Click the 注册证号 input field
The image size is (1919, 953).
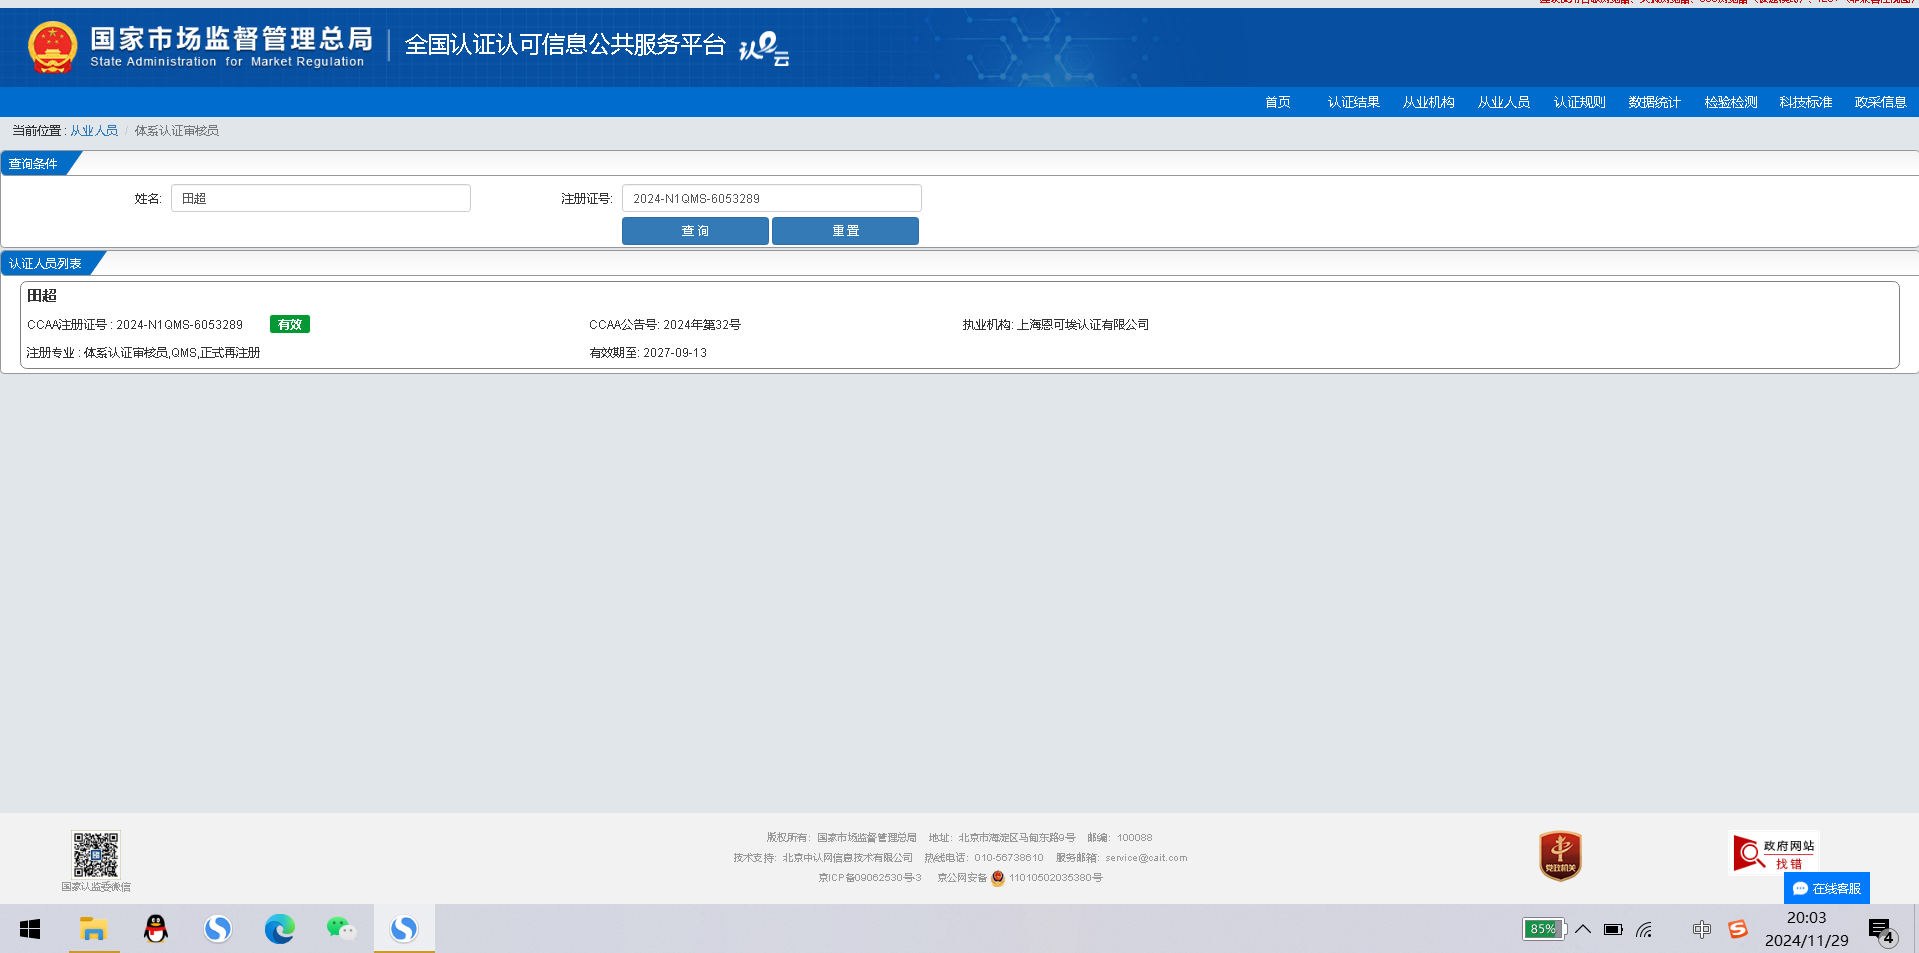(x=771, y=198)
